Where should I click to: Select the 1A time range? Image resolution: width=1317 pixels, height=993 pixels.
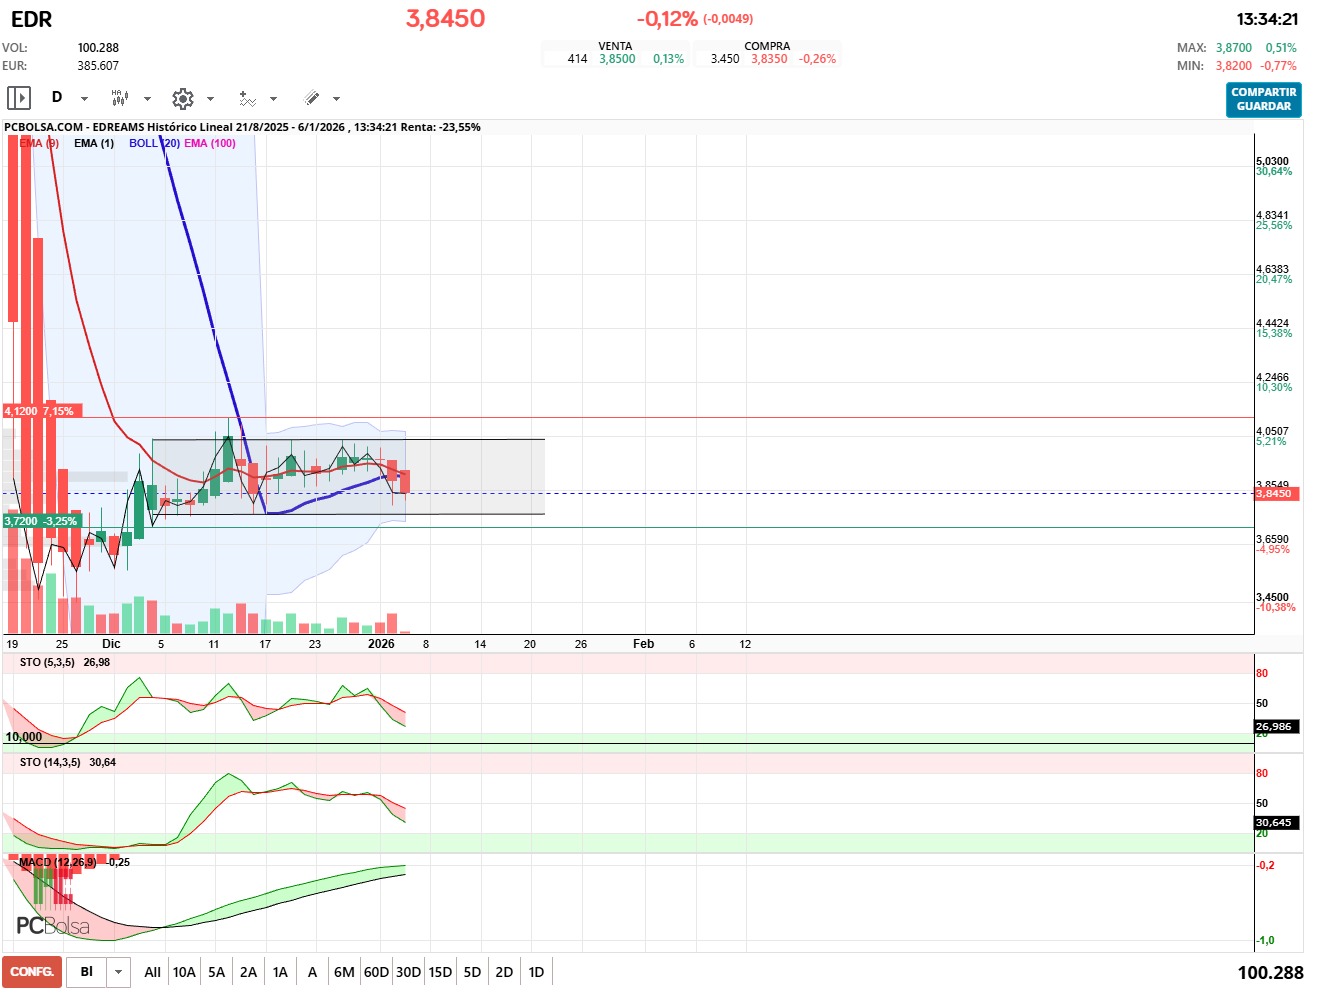click(280, 972)
